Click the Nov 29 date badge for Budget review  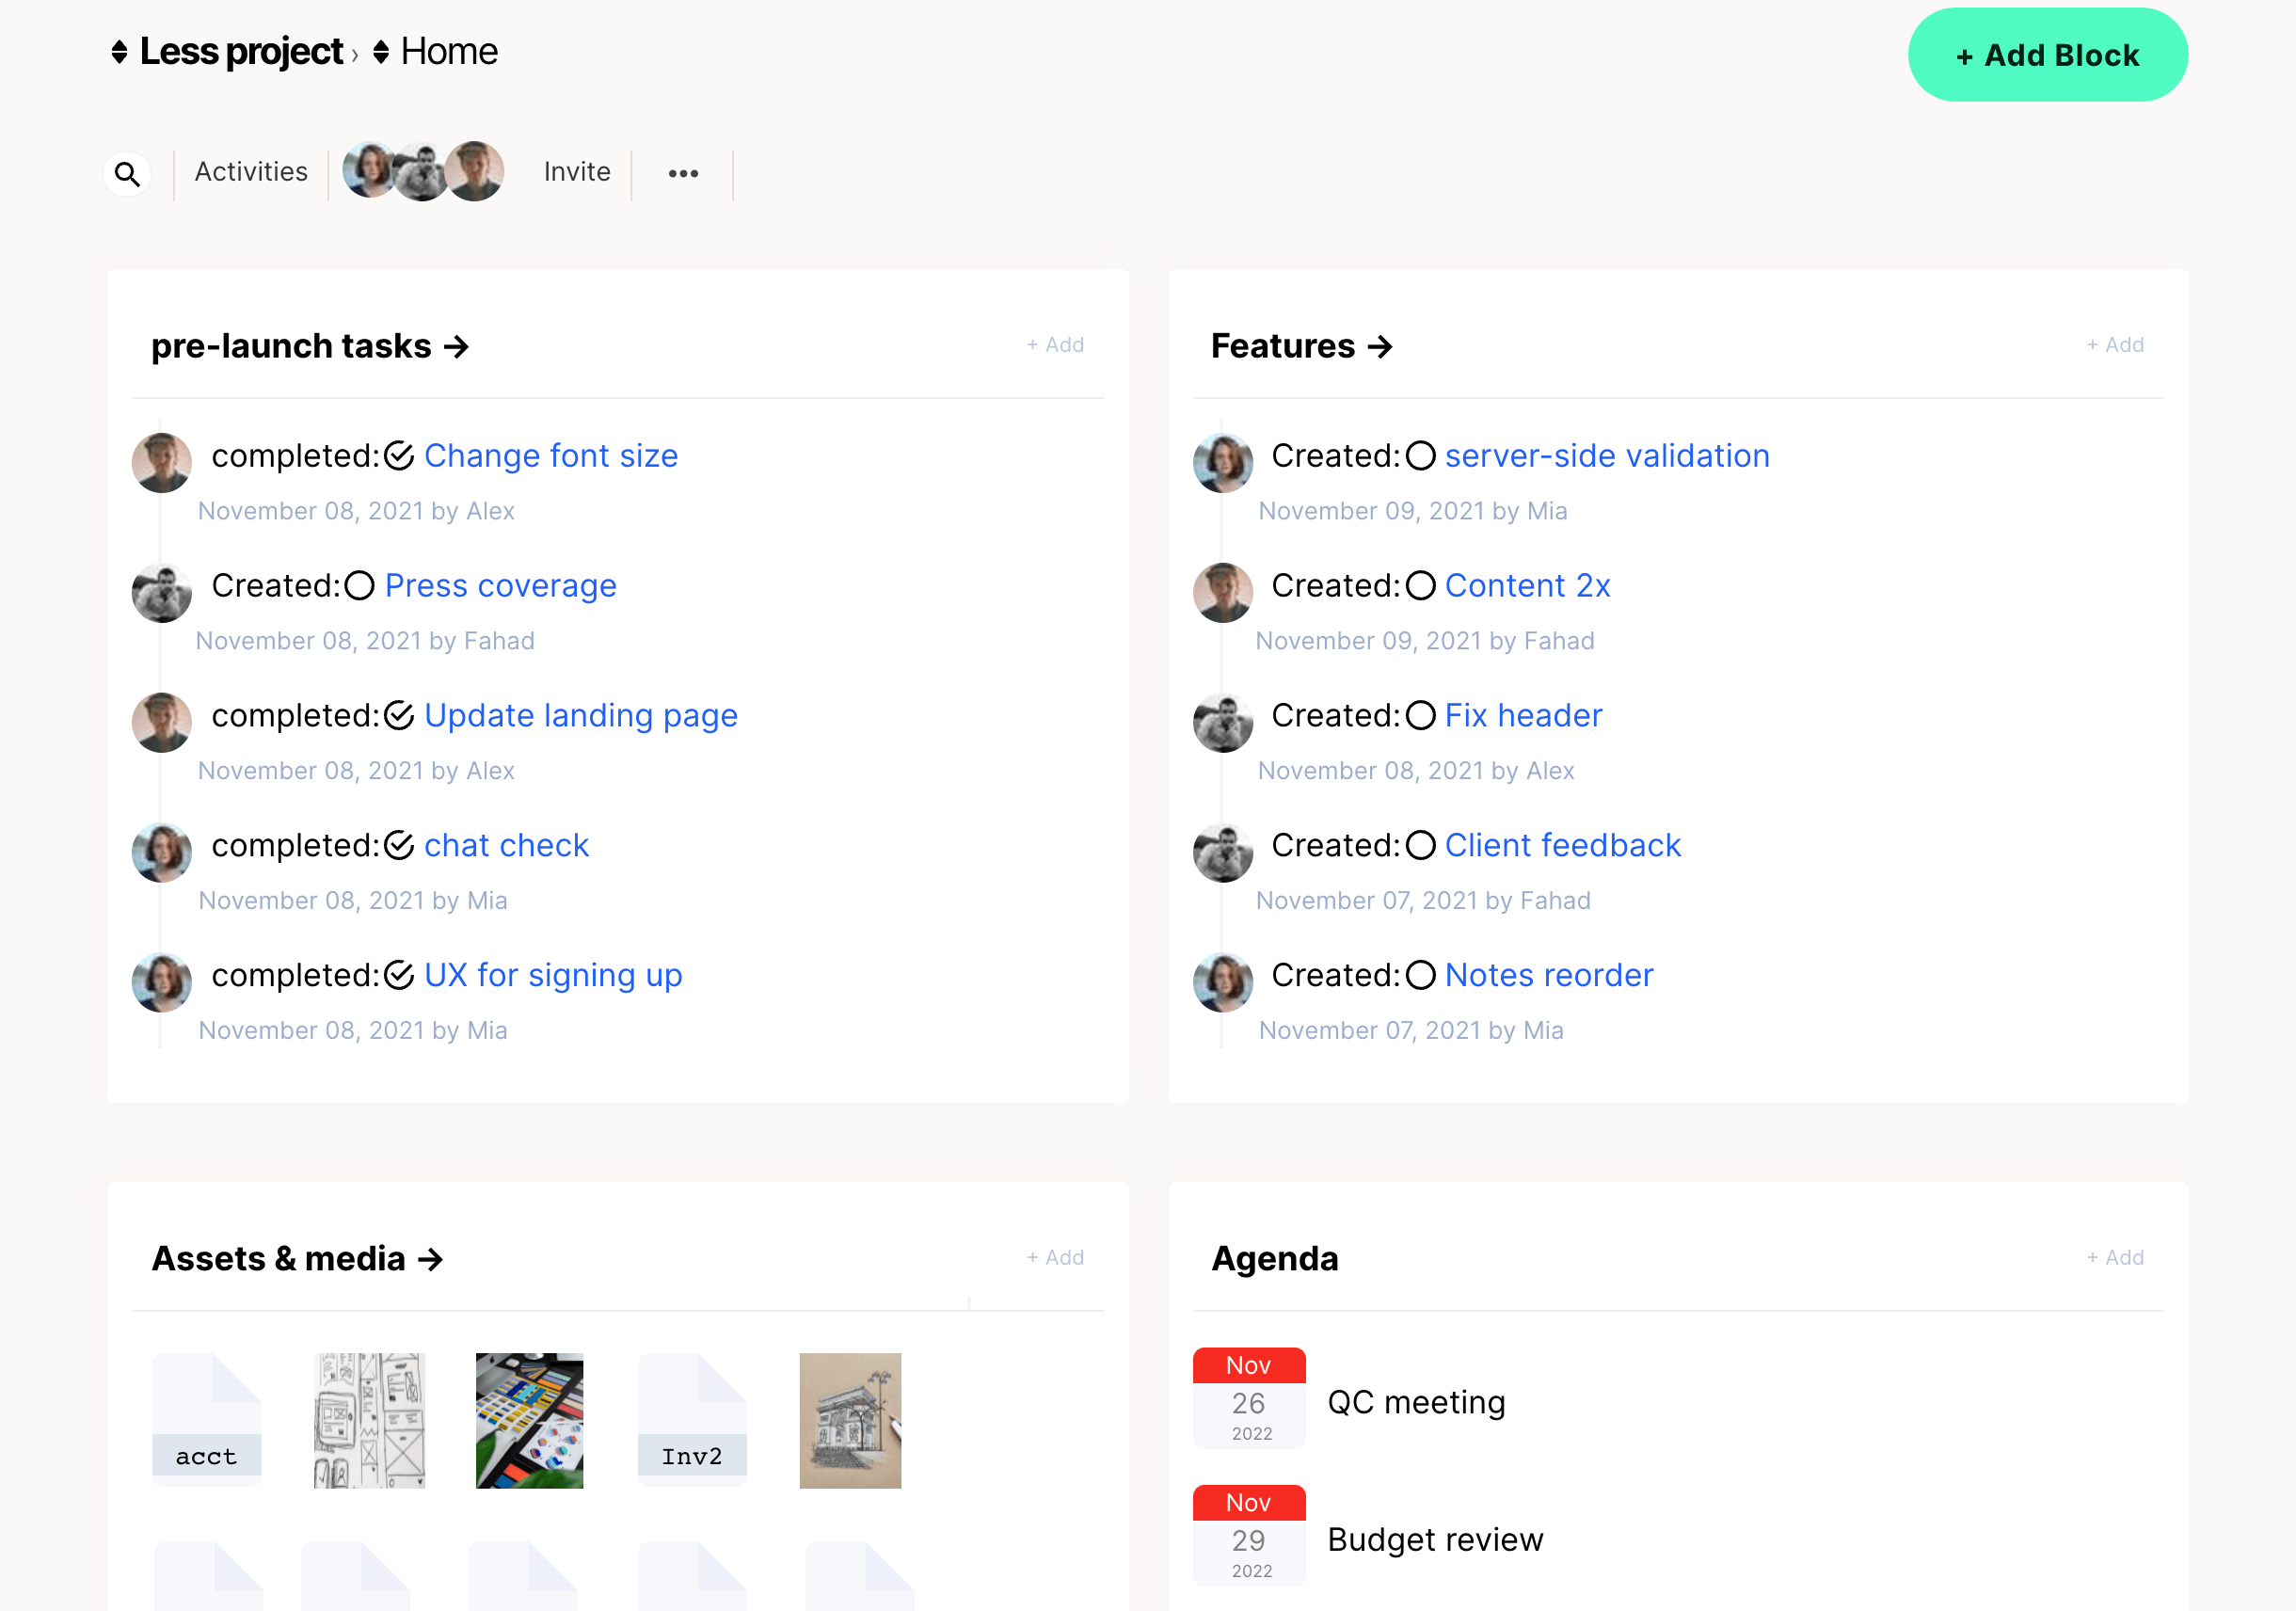click(1249, 1535)
